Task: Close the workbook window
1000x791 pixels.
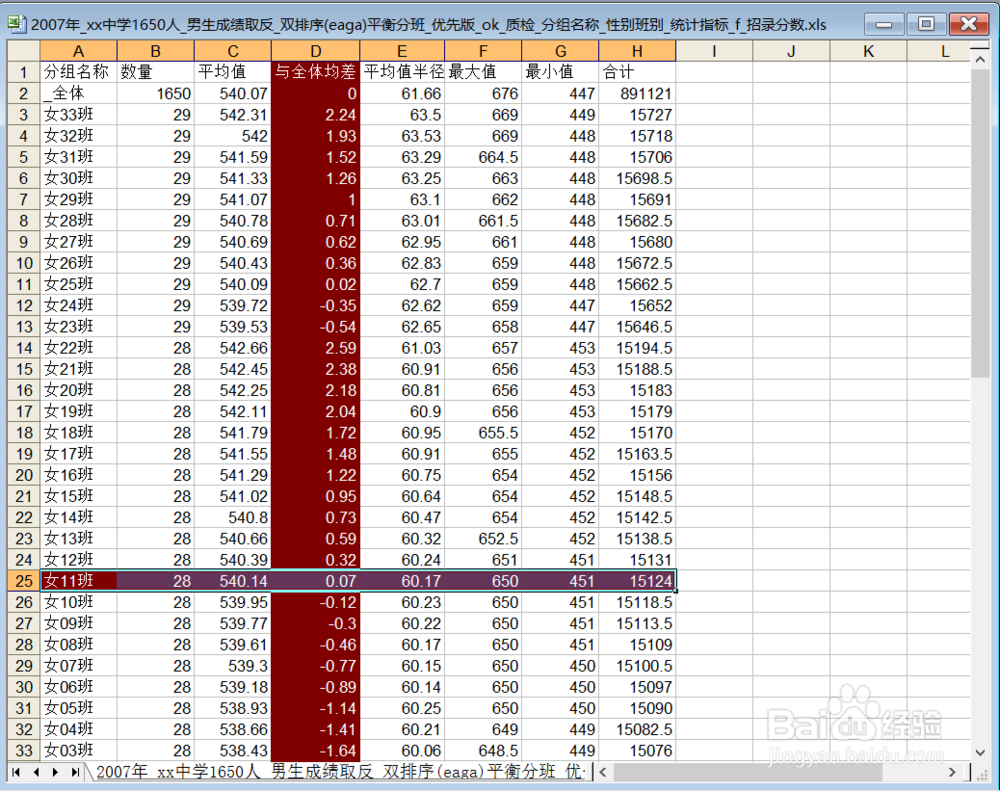Action: 969,25
